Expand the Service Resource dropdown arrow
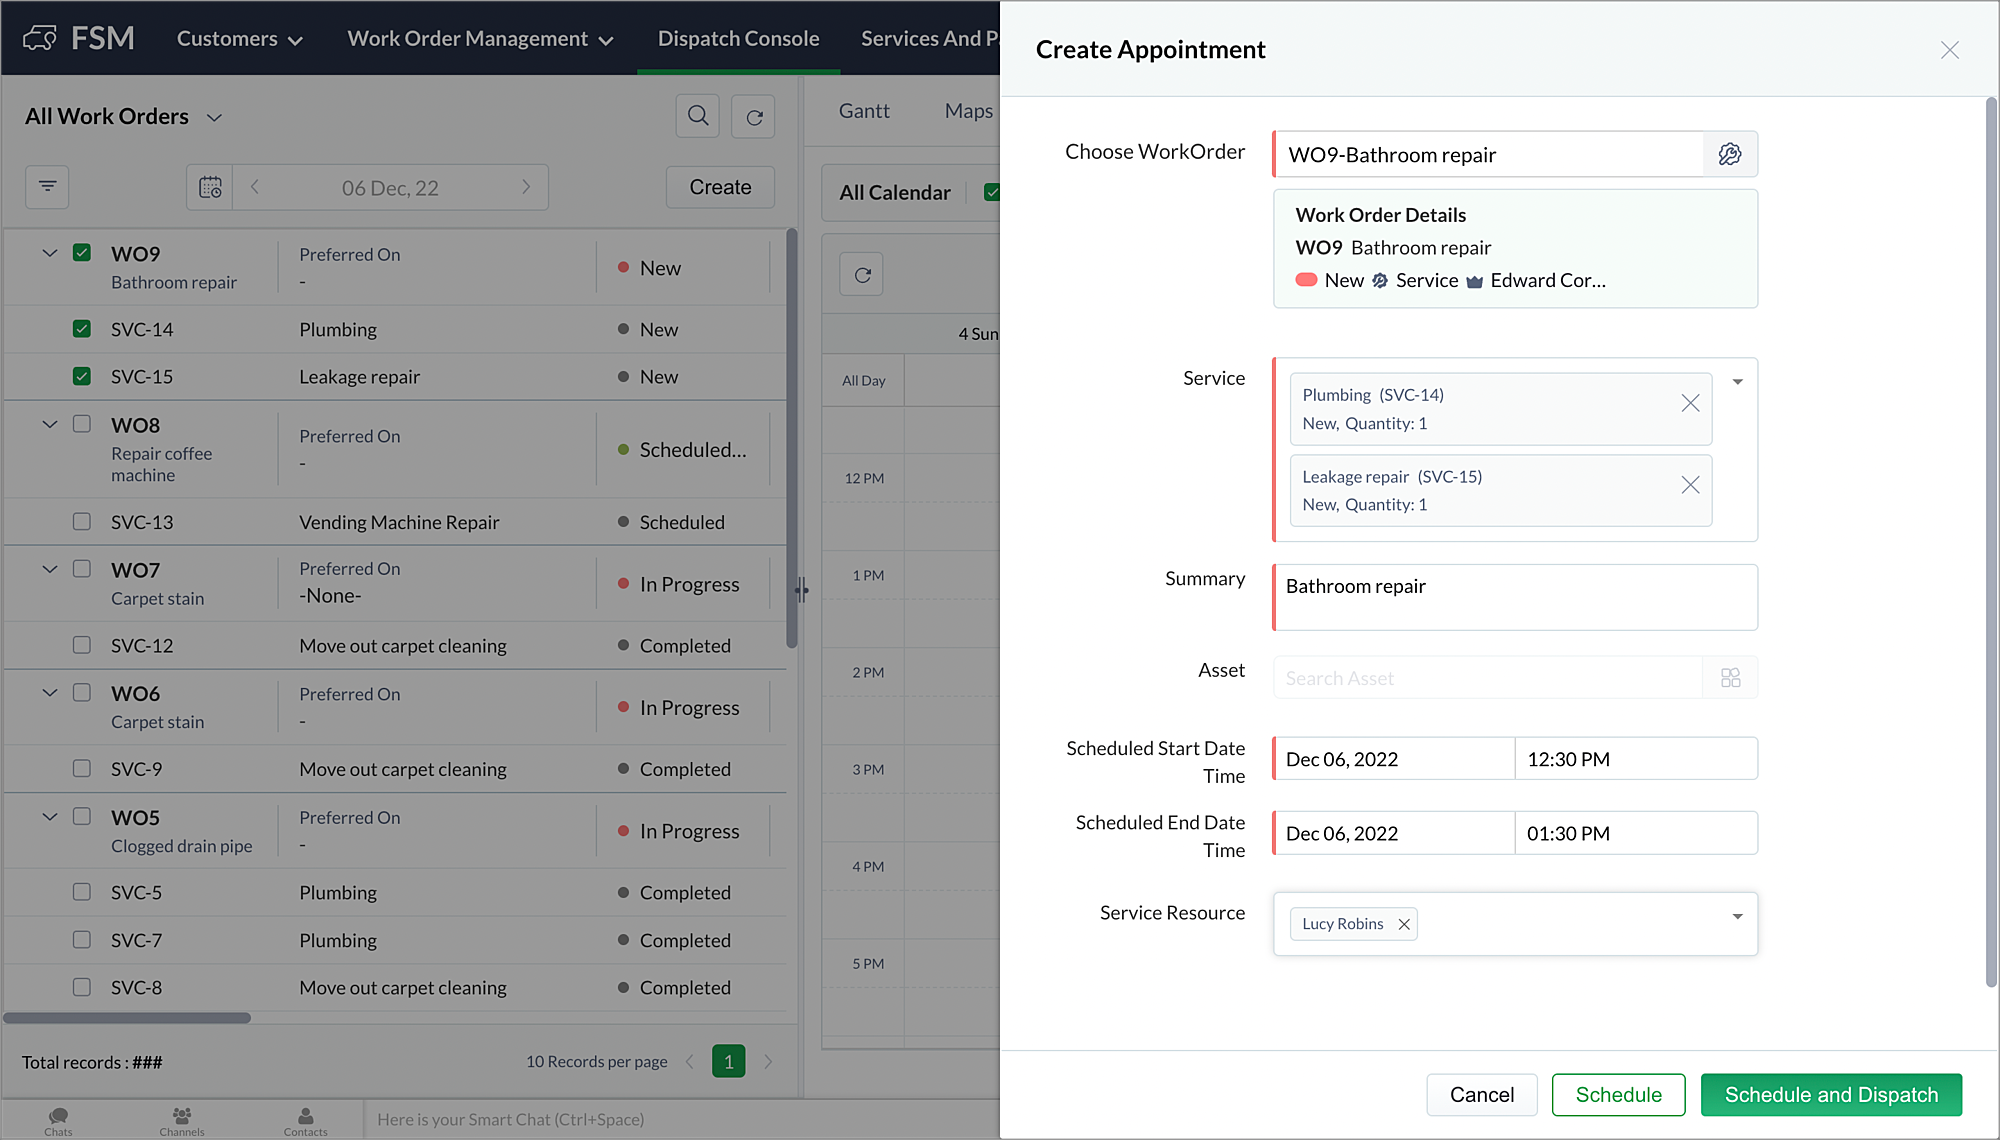The height and width of the screenshot is (1140, 2000). pos(1737,916)
